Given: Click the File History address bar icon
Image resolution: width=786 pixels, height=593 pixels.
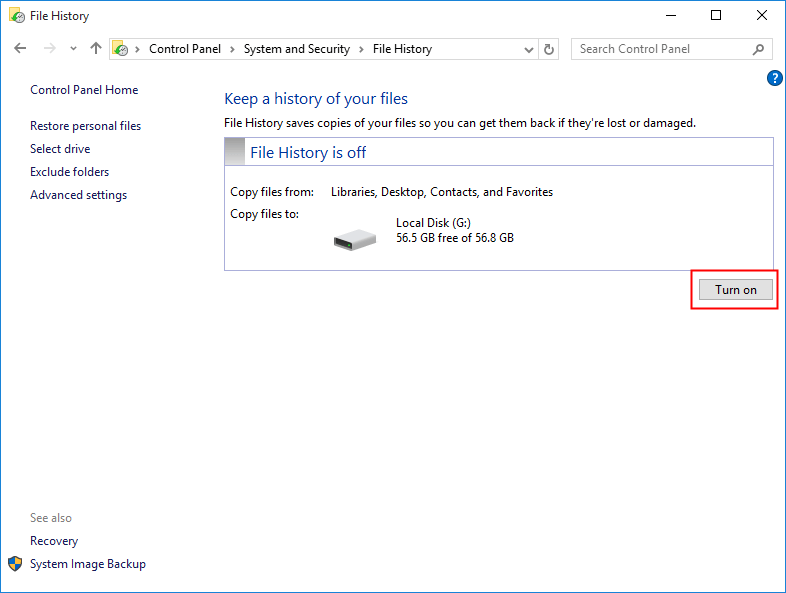Looking at the screenshot, I should point(121,49).
